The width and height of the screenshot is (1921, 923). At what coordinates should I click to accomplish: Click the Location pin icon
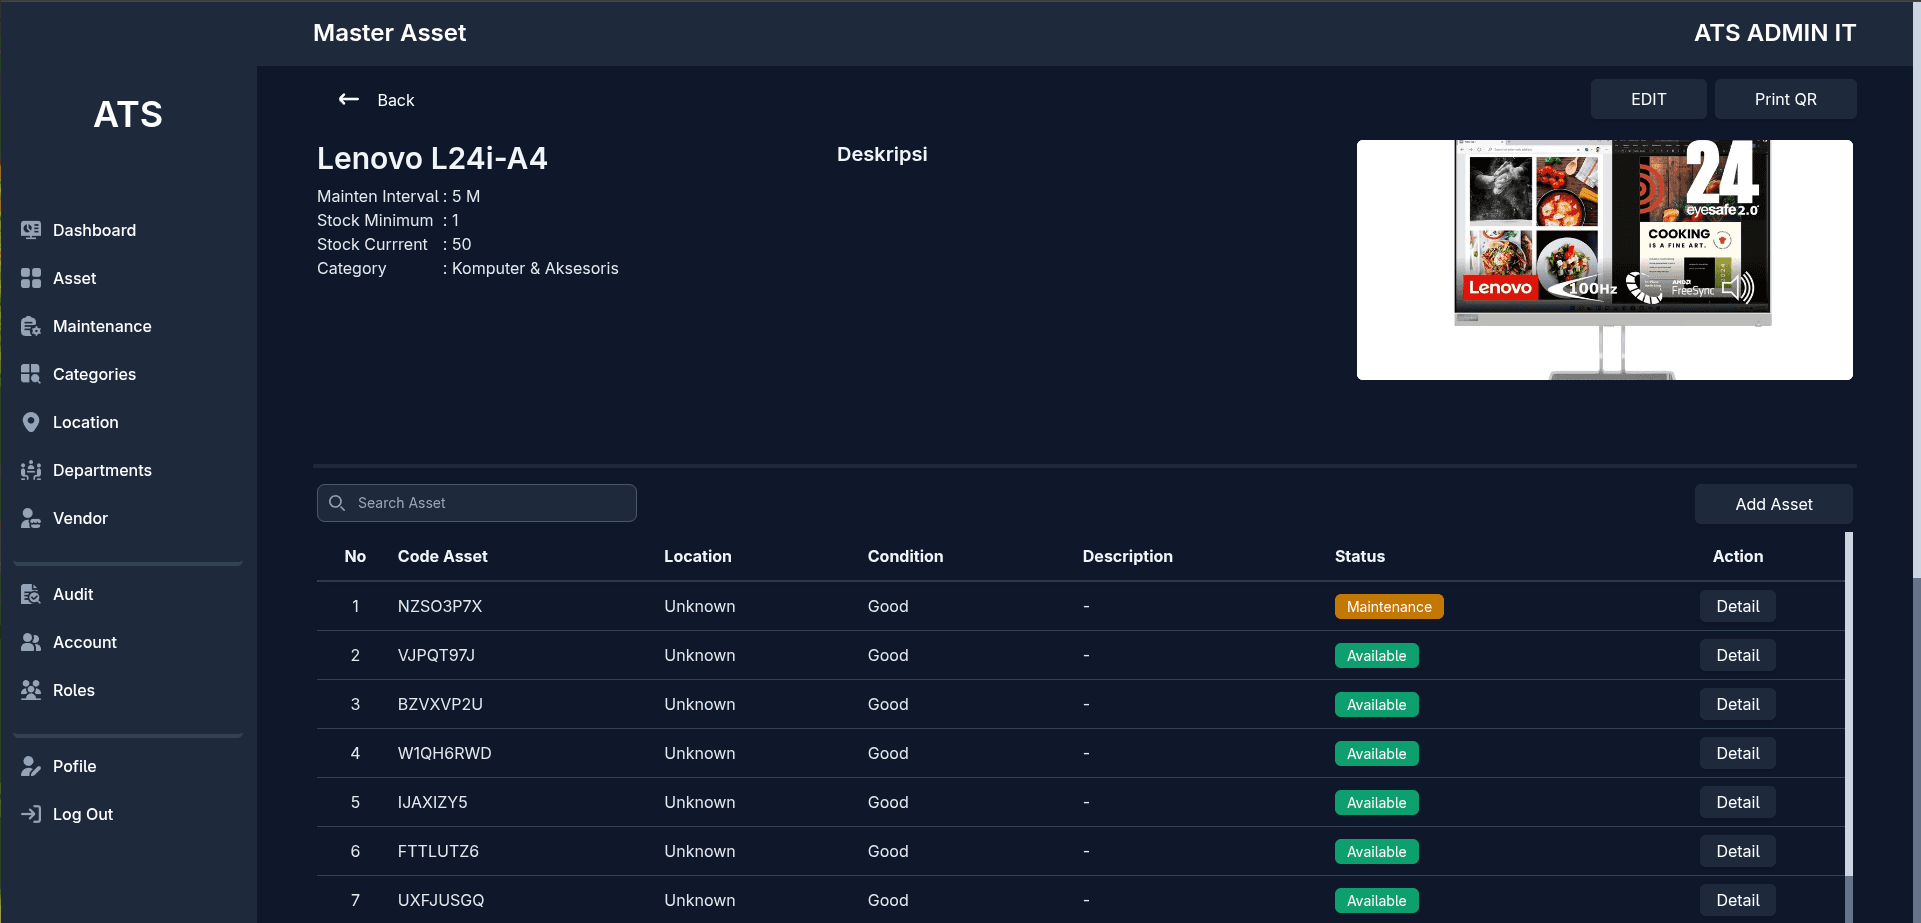(30, 422)
